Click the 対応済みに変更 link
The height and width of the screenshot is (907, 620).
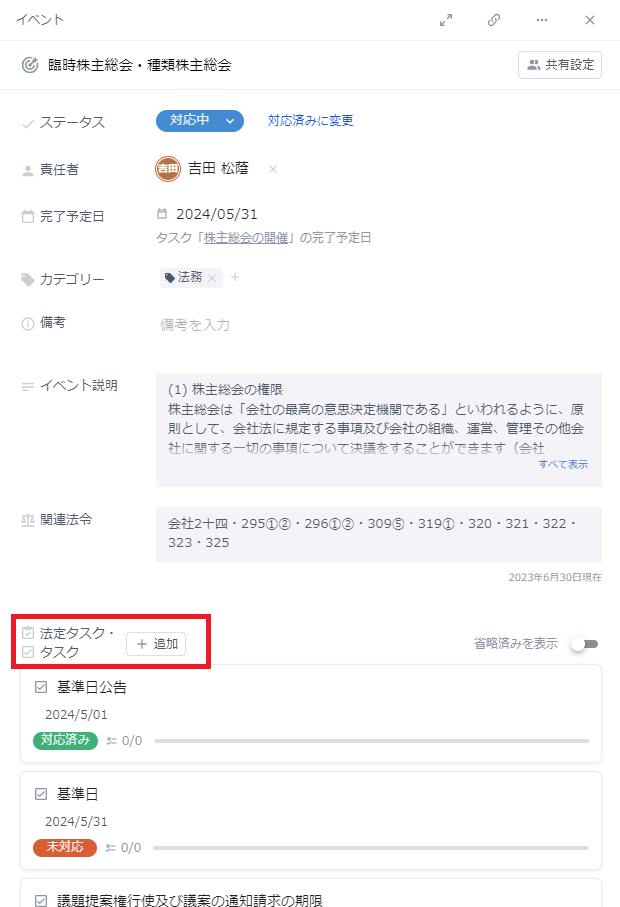click(311, 120)
